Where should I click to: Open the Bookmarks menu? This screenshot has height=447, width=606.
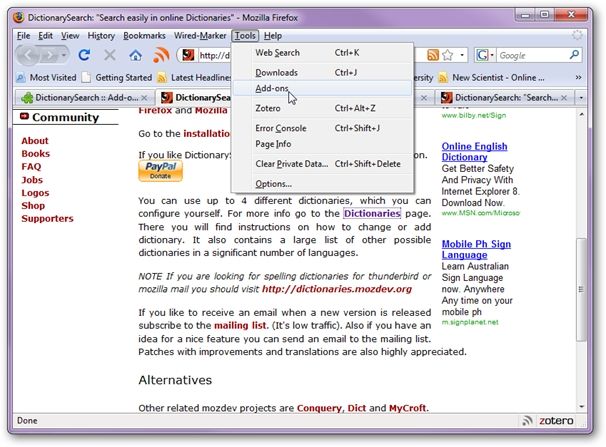tap(144, 36)
